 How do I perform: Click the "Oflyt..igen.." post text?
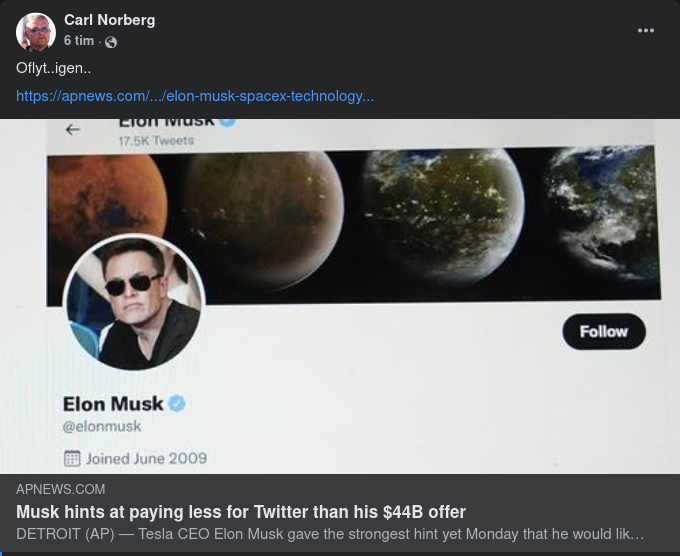[x=54, y=68]
